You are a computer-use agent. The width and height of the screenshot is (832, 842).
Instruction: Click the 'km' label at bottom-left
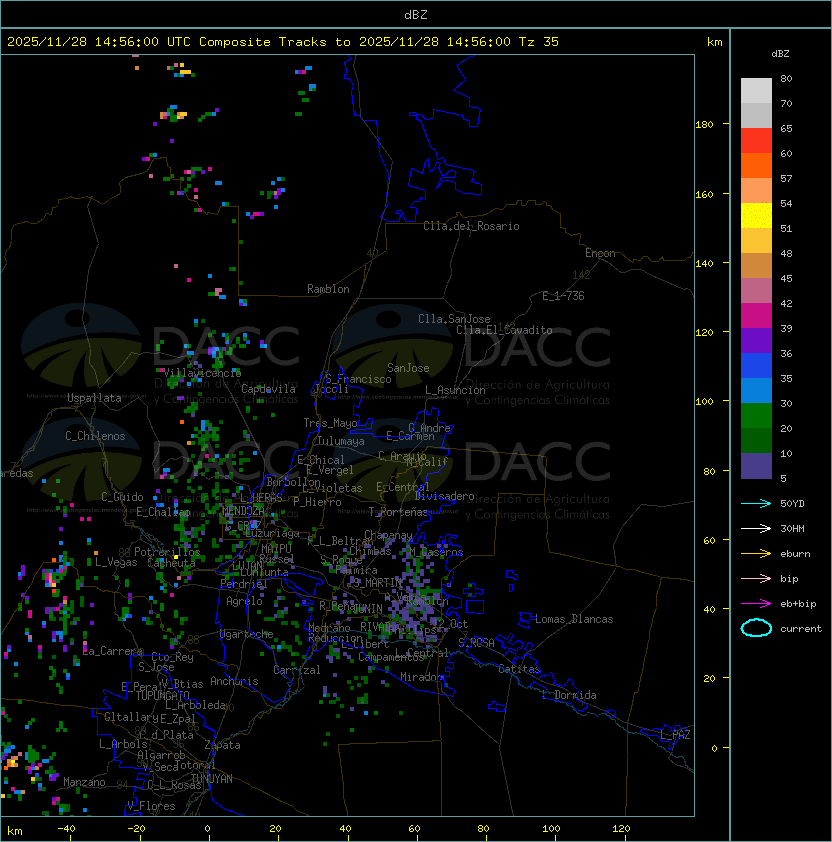point(15,831)
